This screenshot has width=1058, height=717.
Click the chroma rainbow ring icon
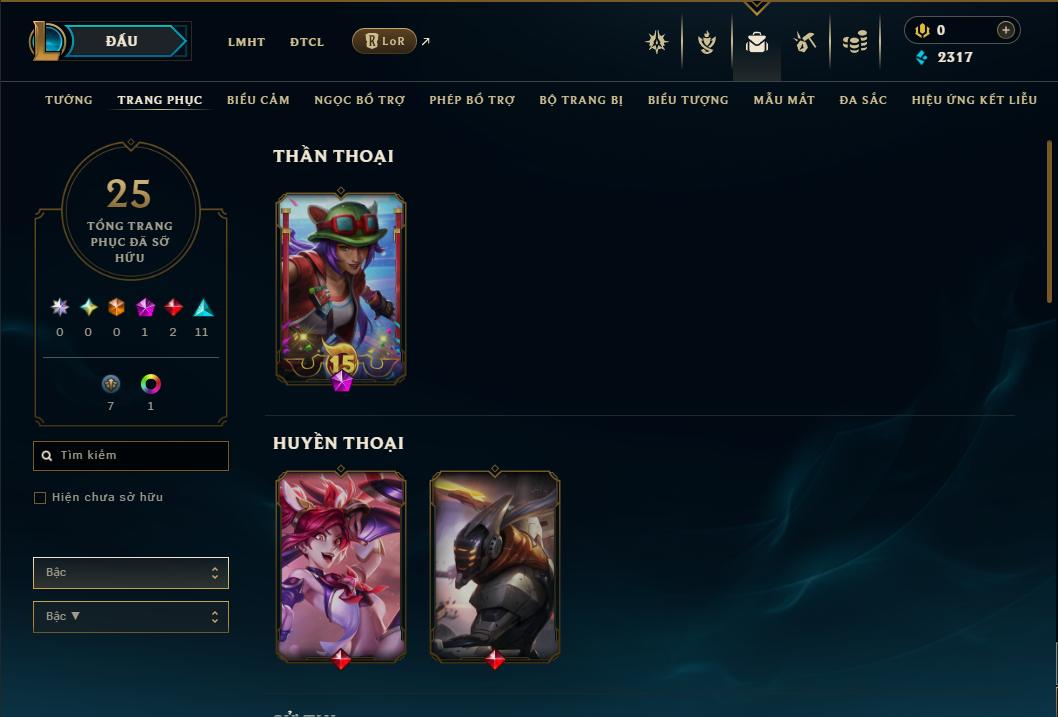(x=150, y=384)
